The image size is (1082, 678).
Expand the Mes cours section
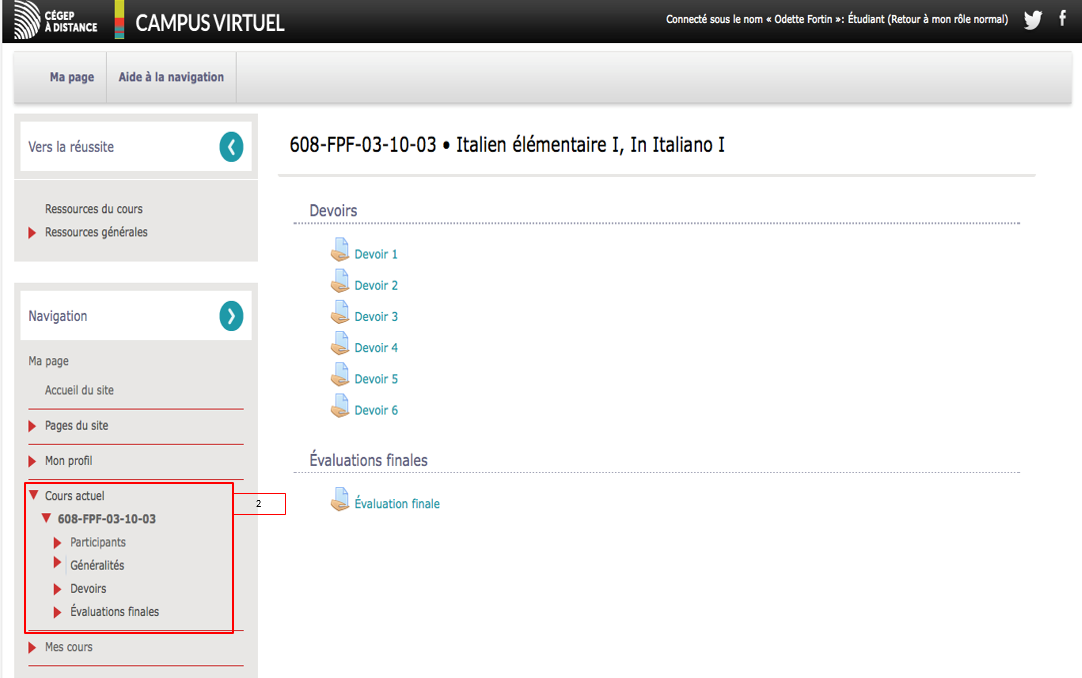point(68,647)
